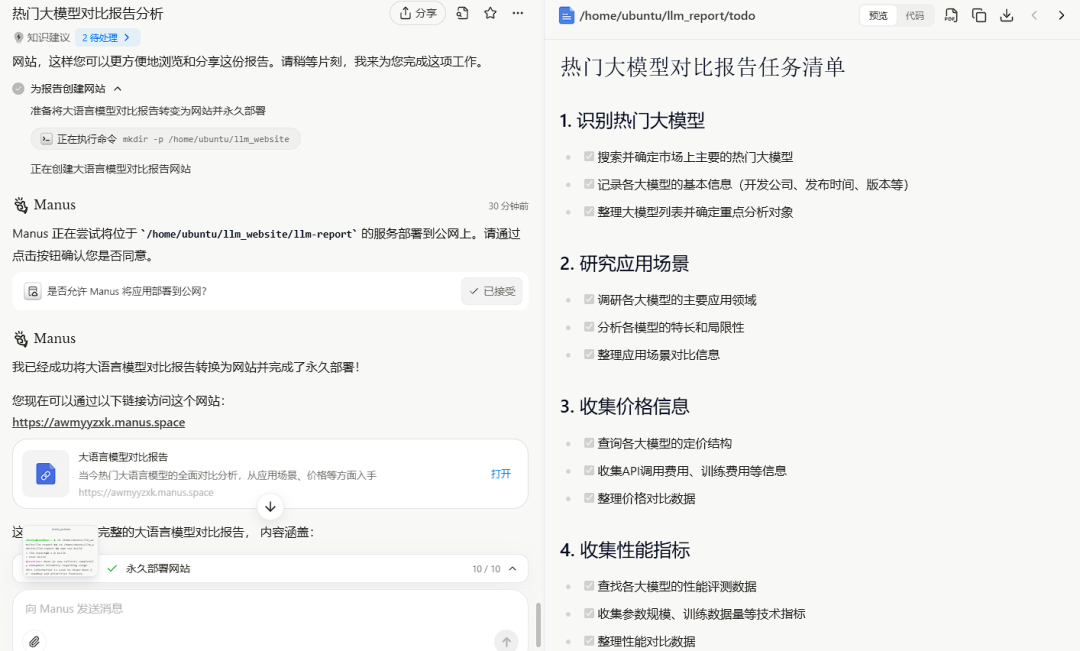Open the awmyyzxk.manus.space link
The width and height of the screenshot is (1080, 651).
98,422
